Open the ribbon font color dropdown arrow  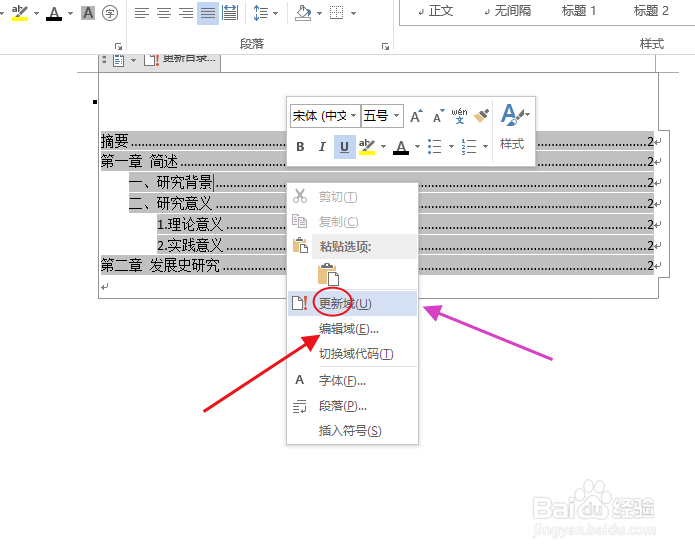pos(70,13)
